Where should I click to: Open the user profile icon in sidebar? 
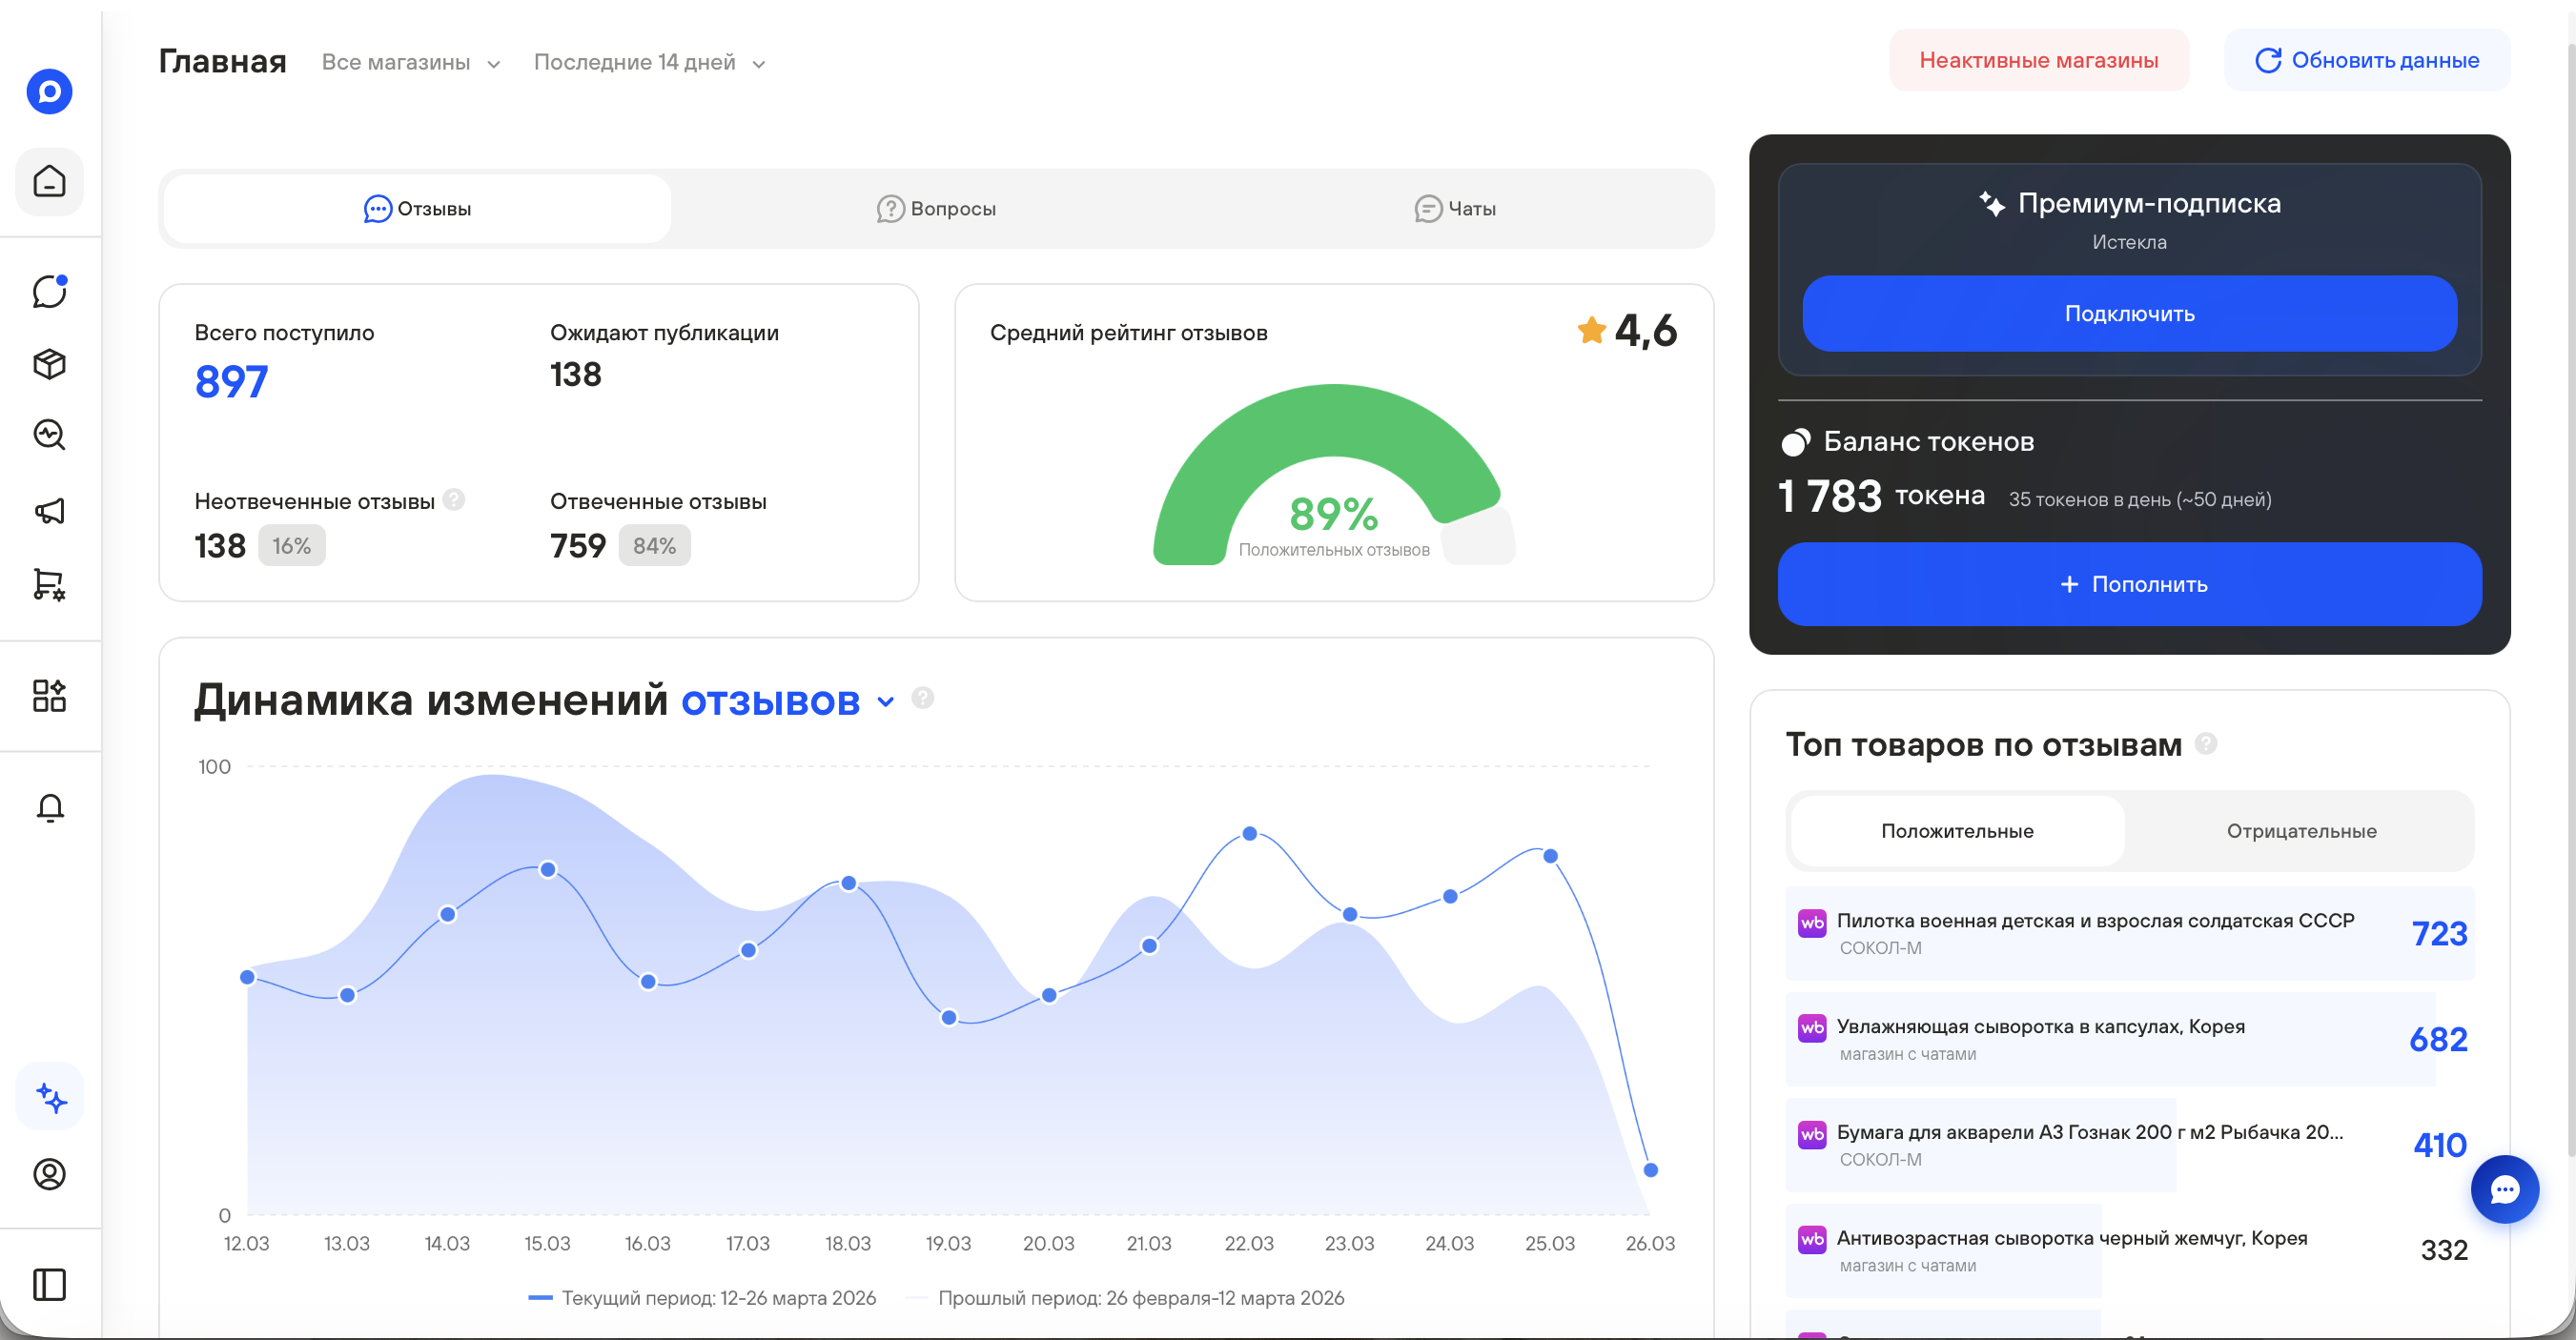(x=49, y=1174)
